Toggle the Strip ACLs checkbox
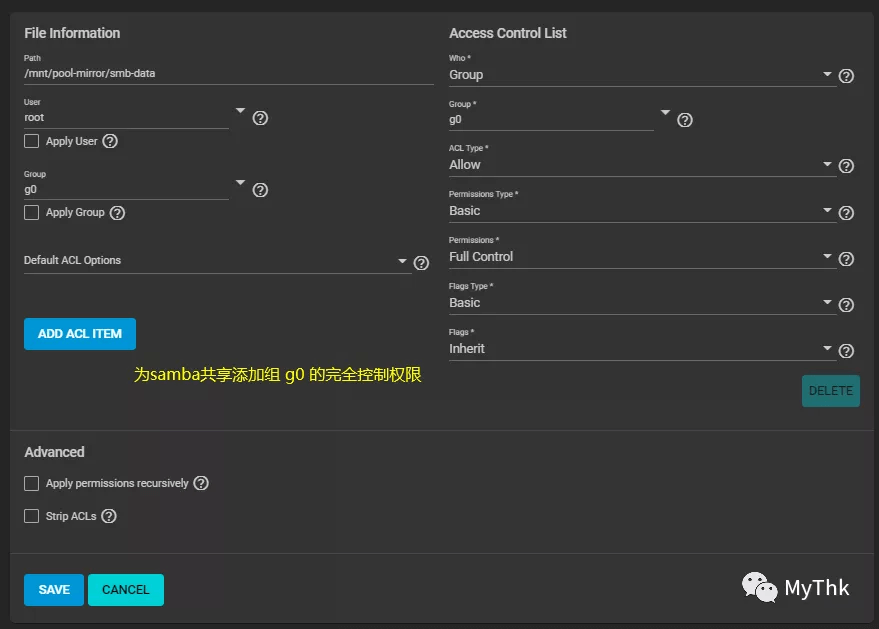 coord(31,516)
